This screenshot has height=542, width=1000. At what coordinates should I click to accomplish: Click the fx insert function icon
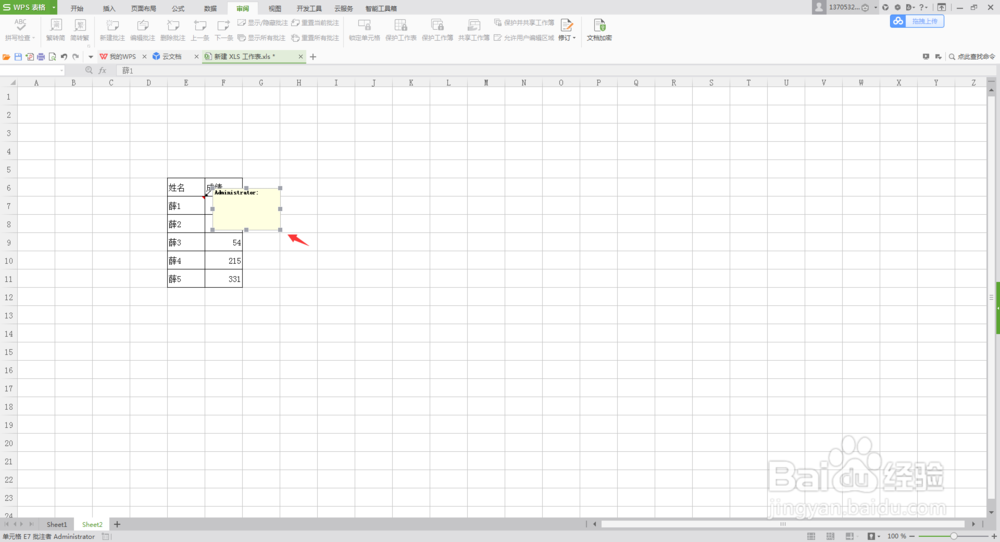coord(102,70)
